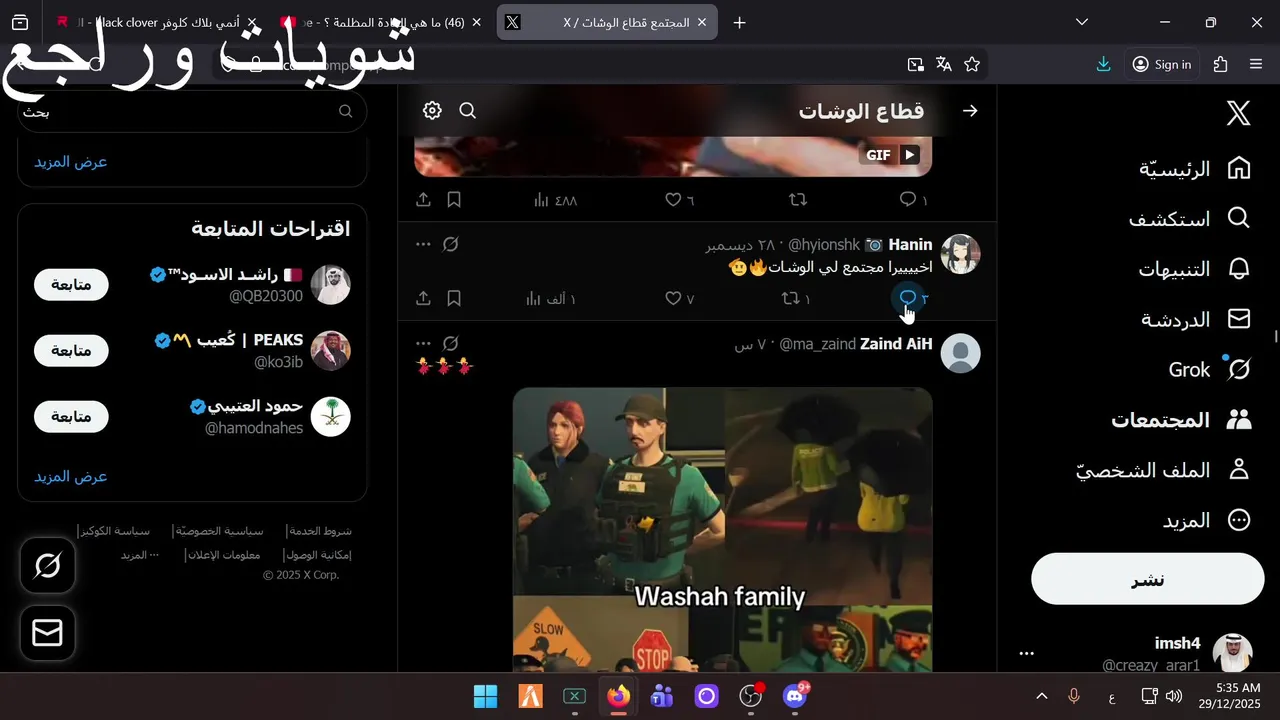Show more follow suggestions link
Viewport: 1280px width, 720px height.
tap(71, 476)
